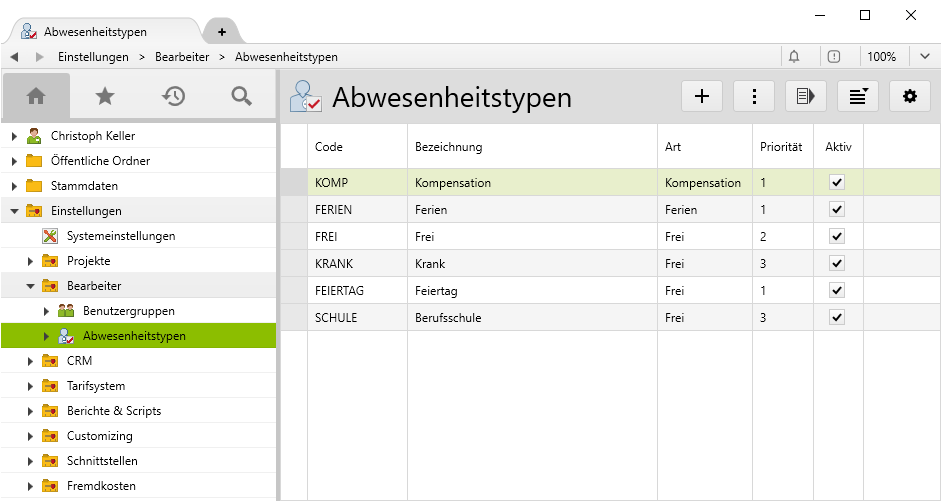Toggle Aktiv checkbox for Krank row
The width and height of the screenshot is (942, 502).
[x=837, y=264]
